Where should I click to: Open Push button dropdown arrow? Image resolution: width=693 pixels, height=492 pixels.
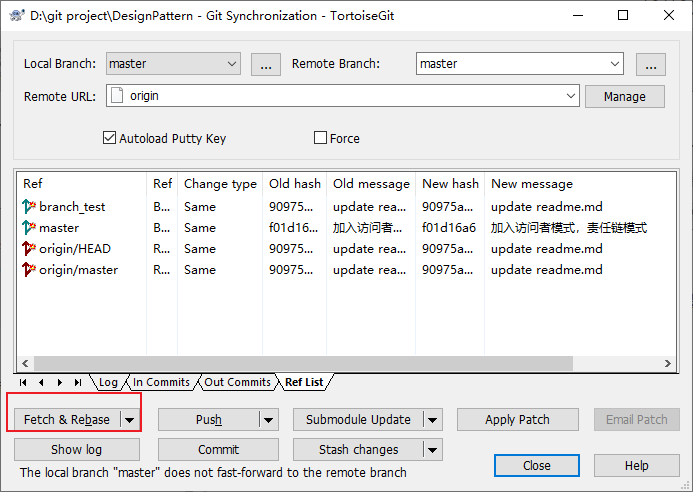[269, 420]
